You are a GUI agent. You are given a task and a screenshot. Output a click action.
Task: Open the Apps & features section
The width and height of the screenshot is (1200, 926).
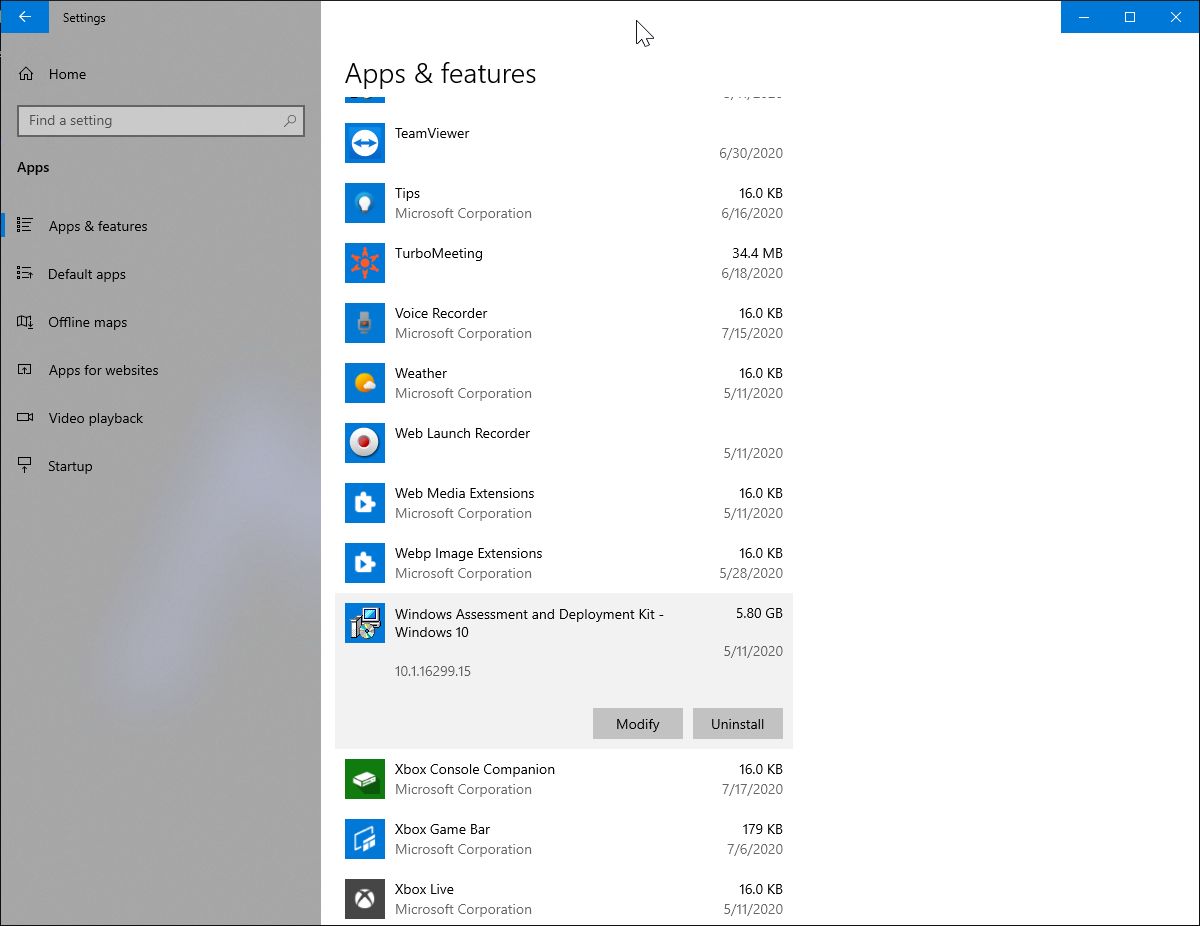(x=160, y=226)
